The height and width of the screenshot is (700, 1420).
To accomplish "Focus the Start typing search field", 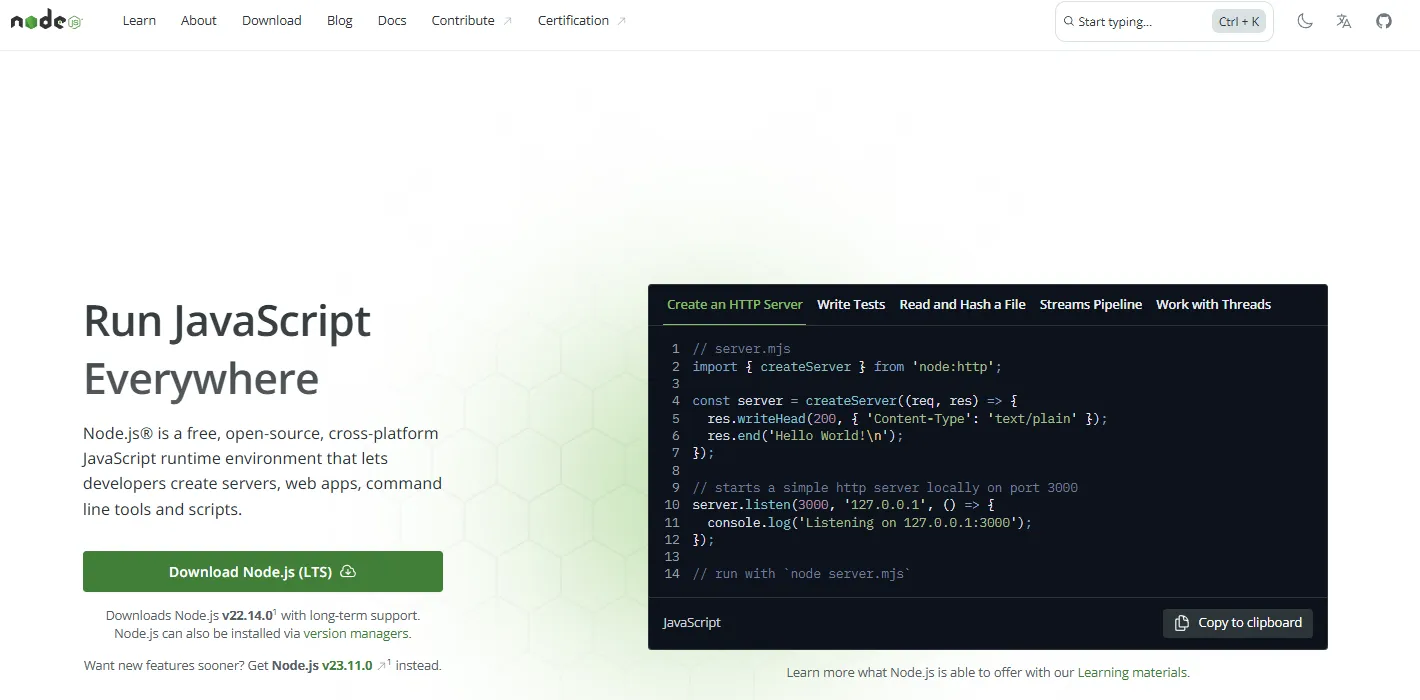I will coord(1164,21).
